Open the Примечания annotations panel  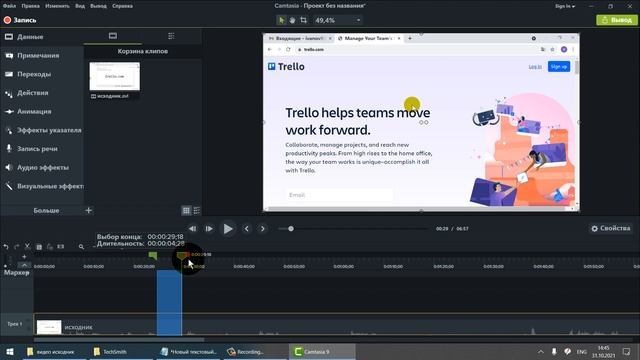[33, 56]
